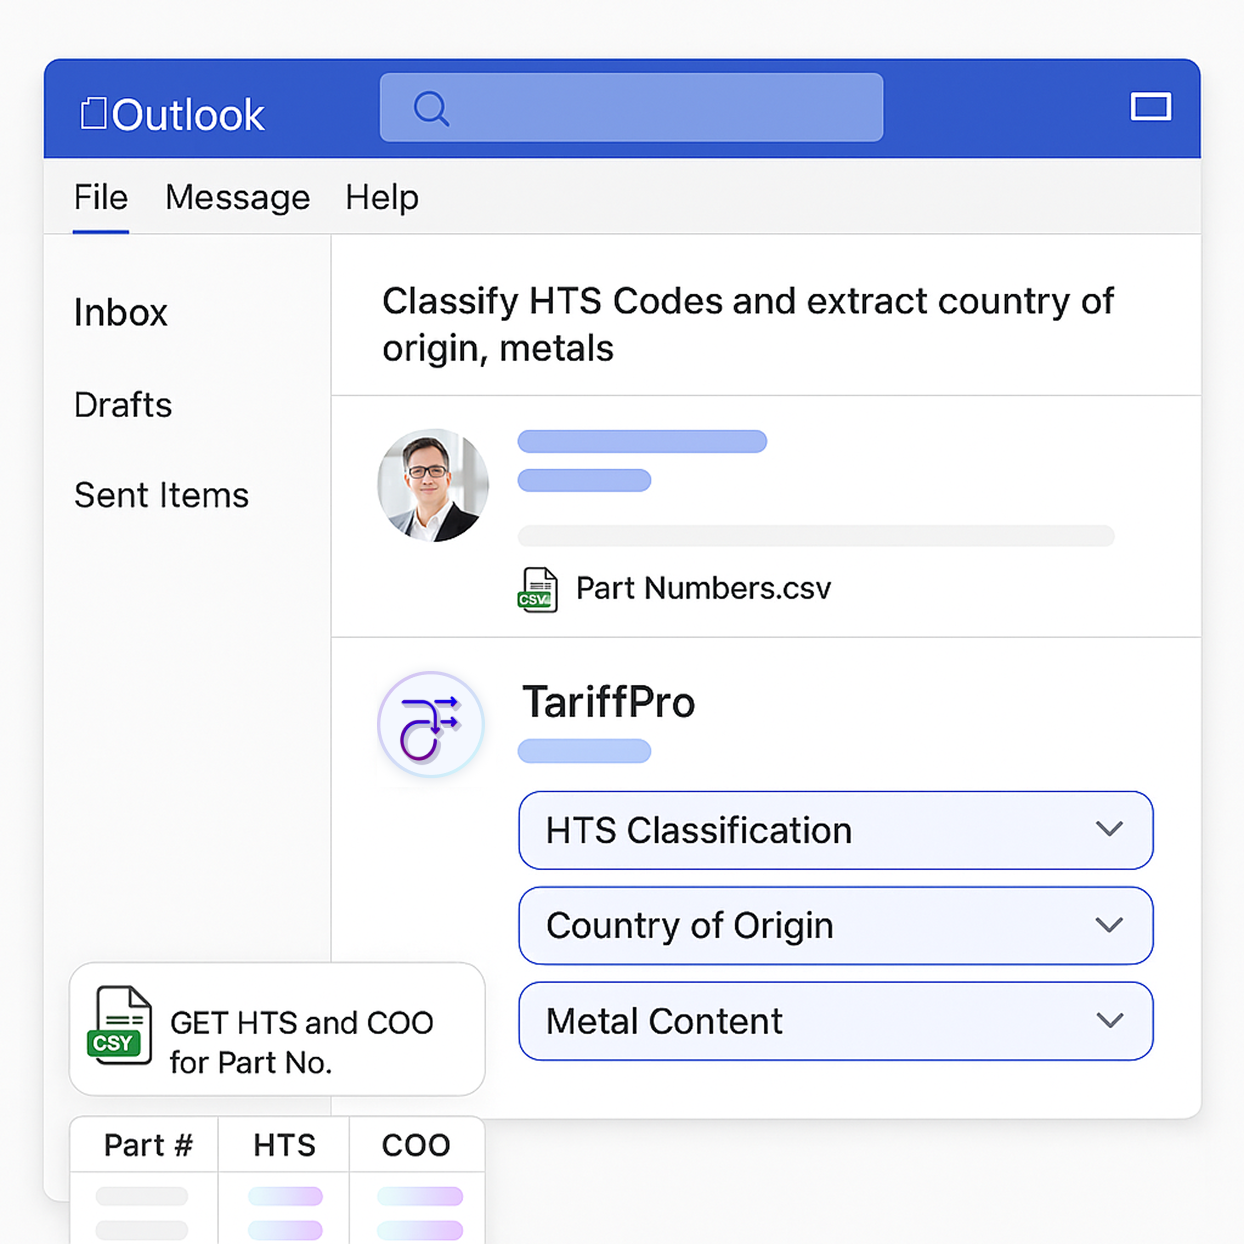
Task: Click inside the search bar field
Action: click(660, 108)
